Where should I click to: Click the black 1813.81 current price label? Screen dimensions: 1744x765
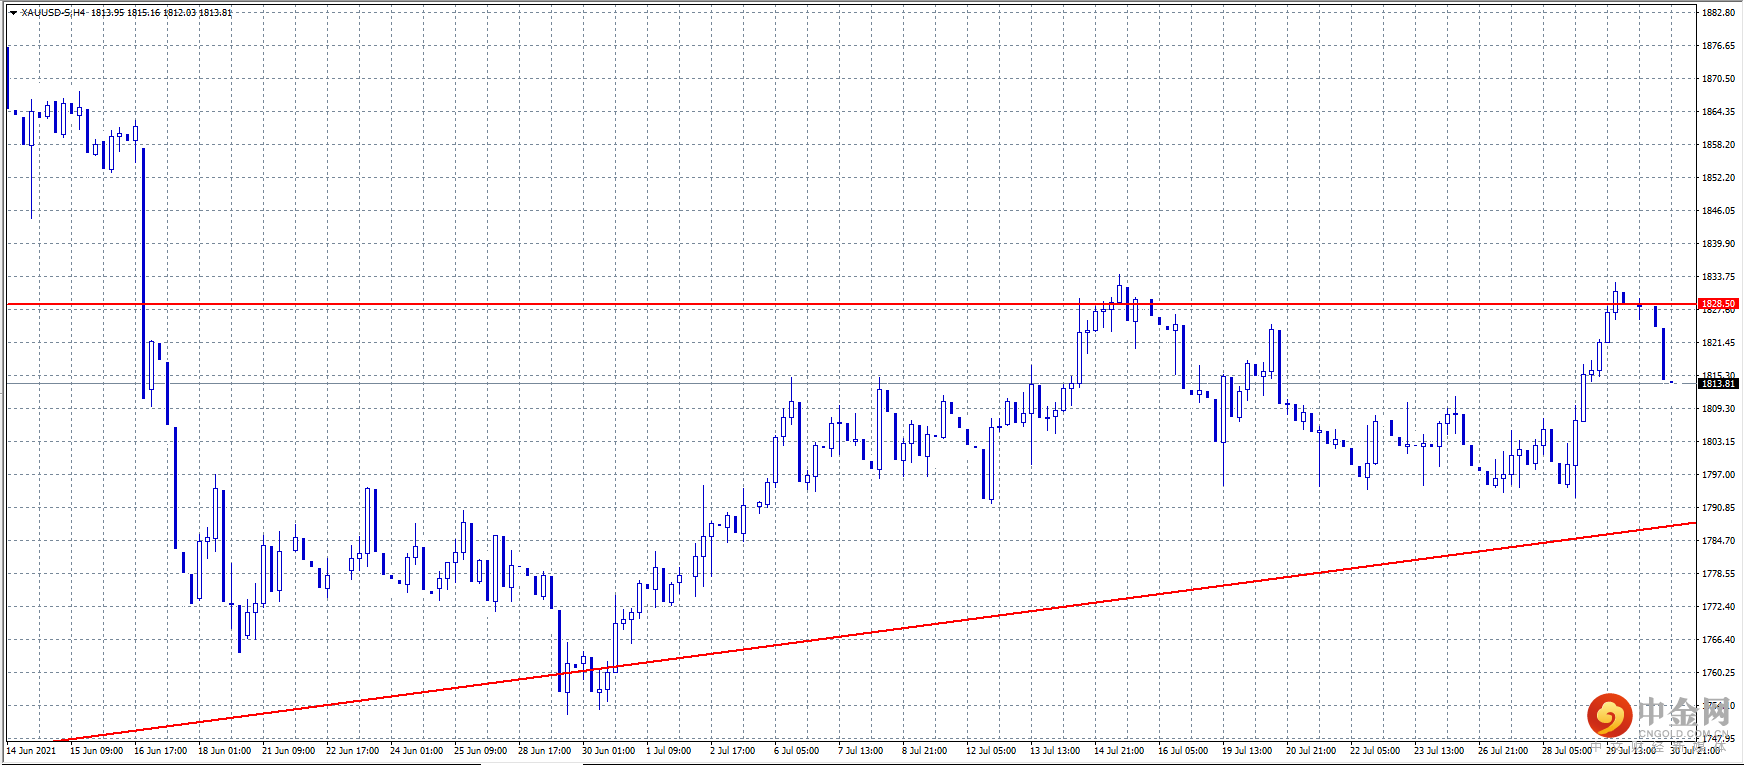[1719, 383]
